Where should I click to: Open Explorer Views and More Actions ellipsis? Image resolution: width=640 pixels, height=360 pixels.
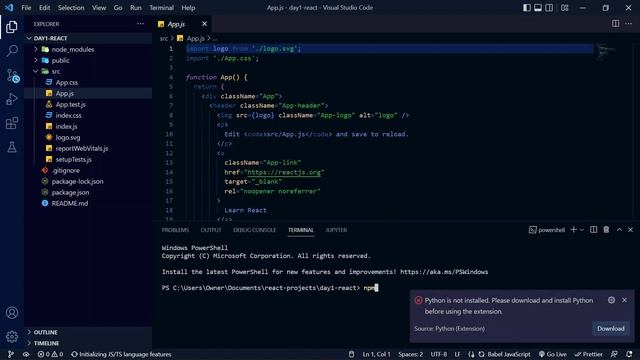[x=140, y=24]
